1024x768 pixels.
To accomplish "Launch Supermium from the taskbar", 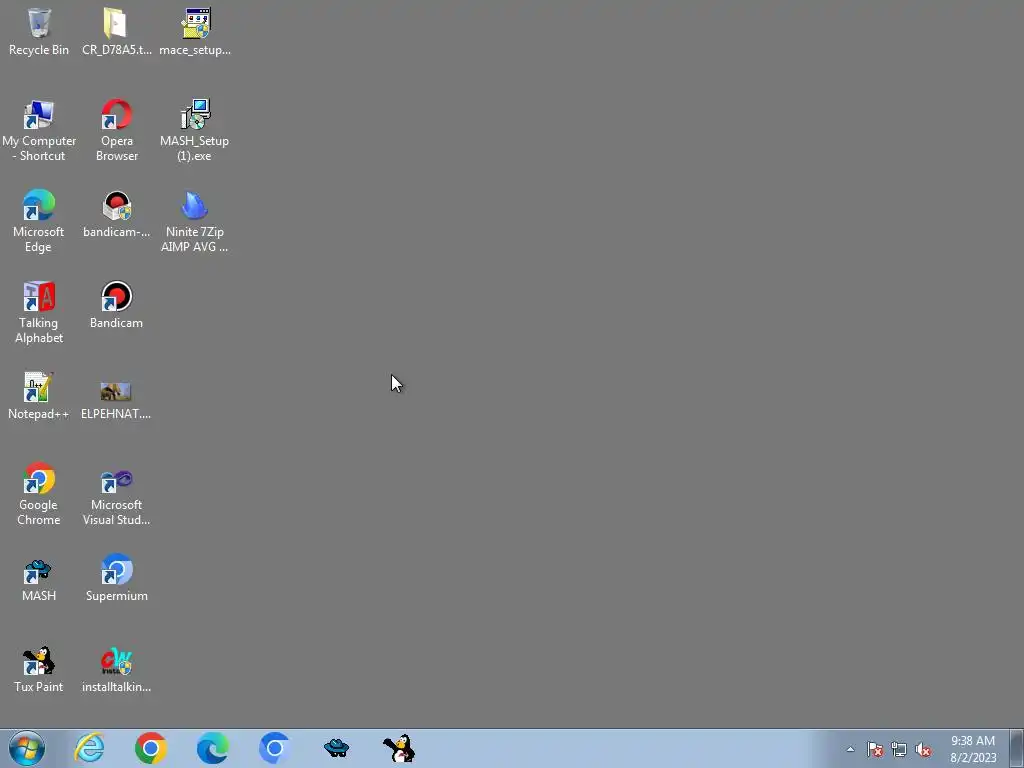I will click(x=274, y=748).
